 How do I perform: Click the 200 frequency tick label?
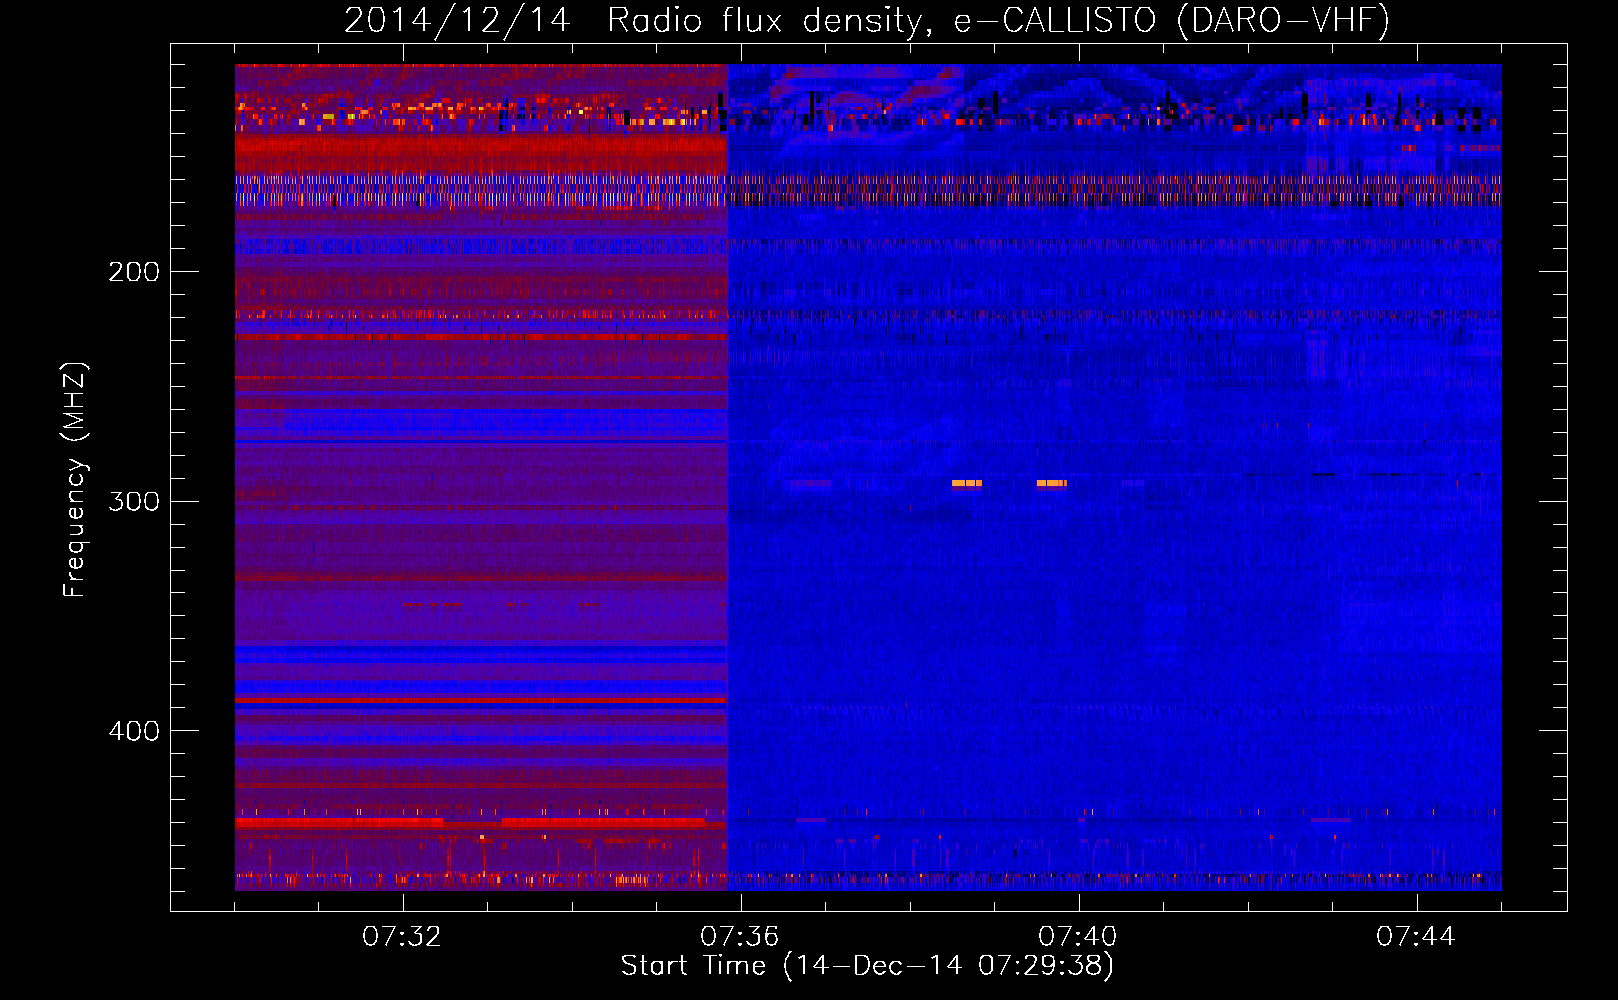[x=134, y=272]
